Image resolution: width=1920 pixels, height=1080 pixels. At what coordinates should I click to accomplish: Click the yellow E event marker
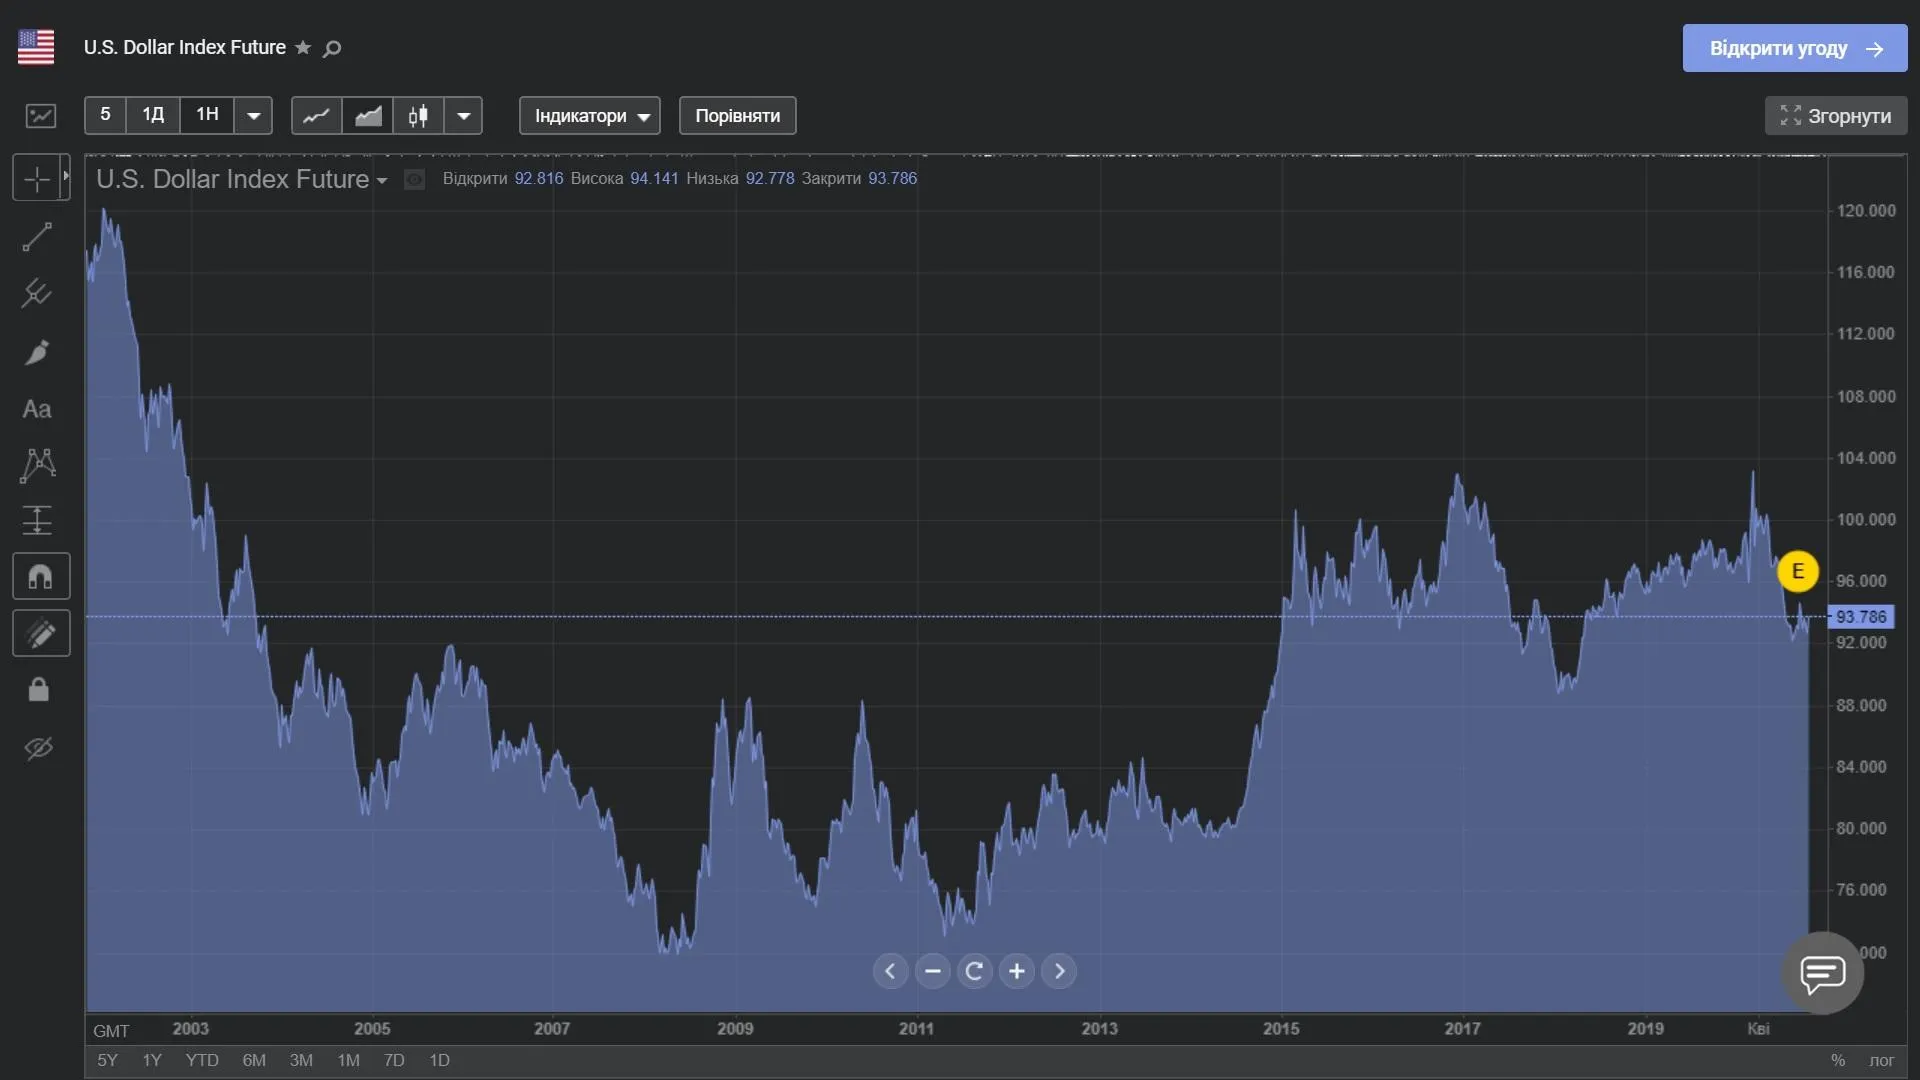click(1797, 572)
